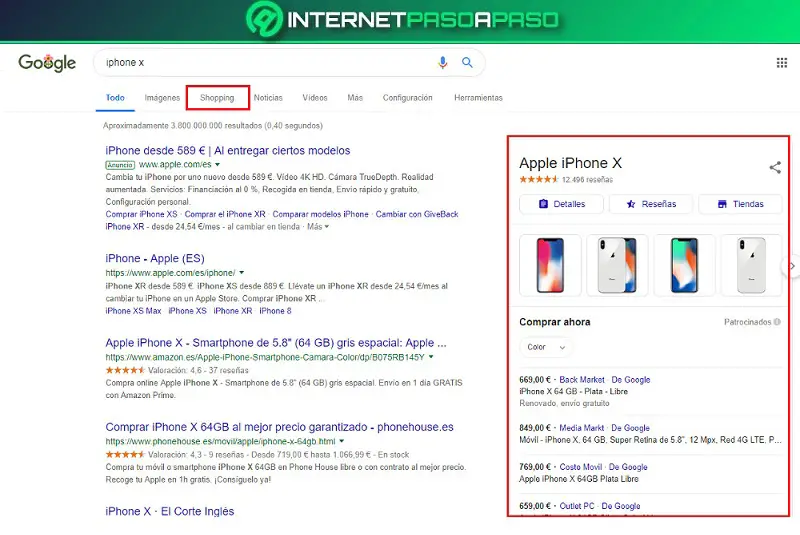Expand arrow beside apple.com/es/iphone URL
The width and height of the screenshot is (800, 535).
pyautogui.click(x=242, y=273)
